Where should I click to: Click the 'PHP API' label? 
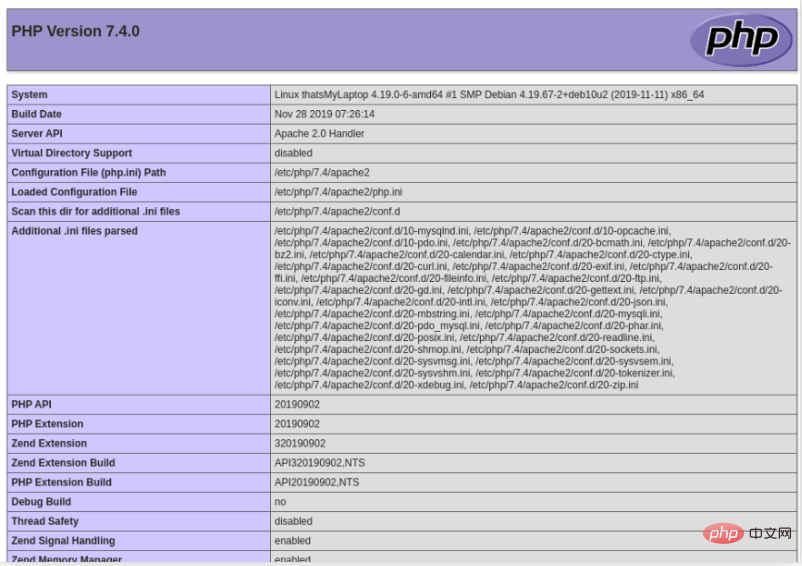(x=31, y=404)
